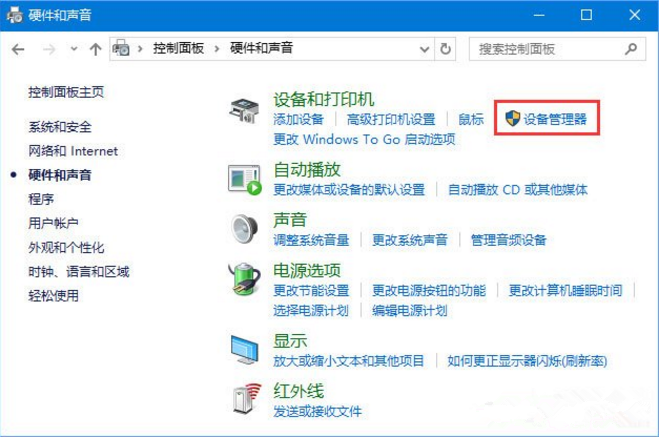661x438 pixels.
Task: Click 发送或接收文件
Action: [x=317, y=411]
